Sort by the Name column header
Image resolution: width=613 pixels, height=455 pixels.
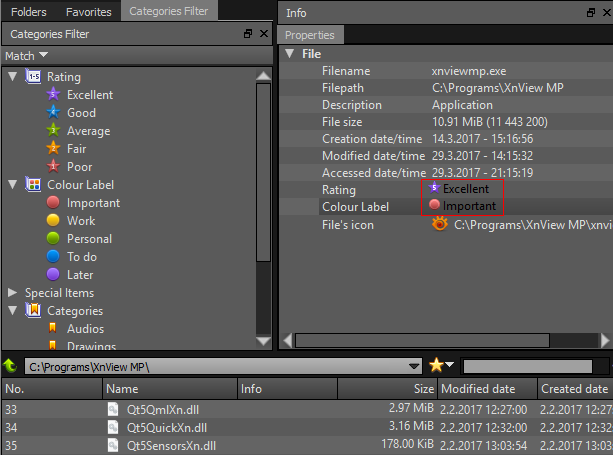(x=170, y=389)
